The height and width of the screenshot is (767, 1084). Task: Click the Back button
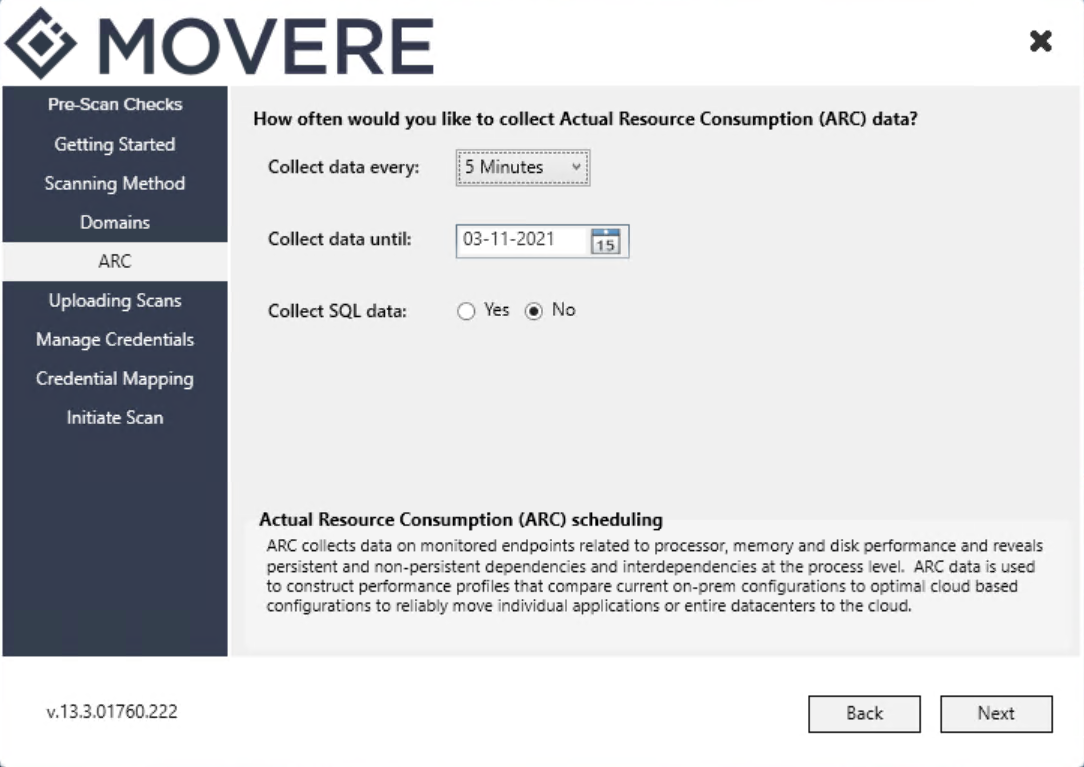(864, 714)
